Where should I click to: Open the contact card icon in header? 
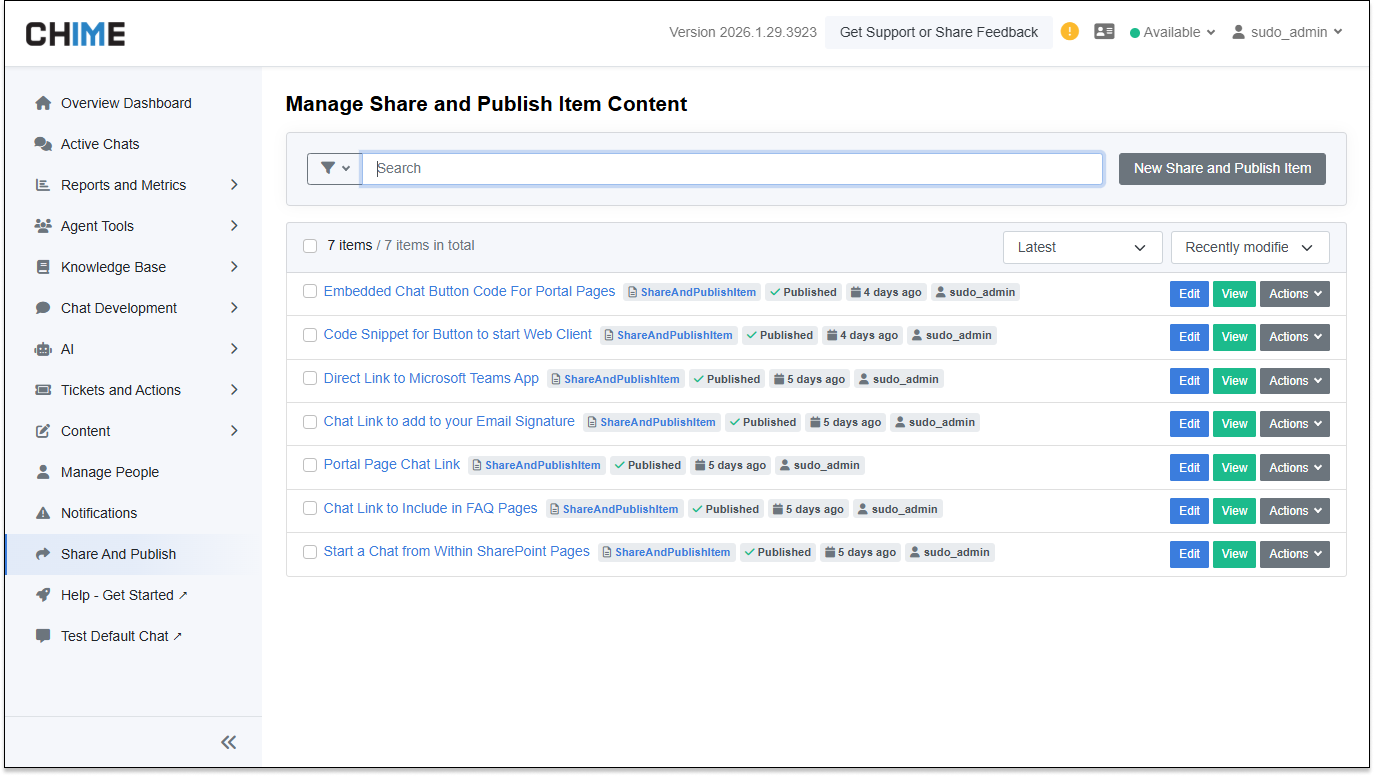pos(1104,31)
